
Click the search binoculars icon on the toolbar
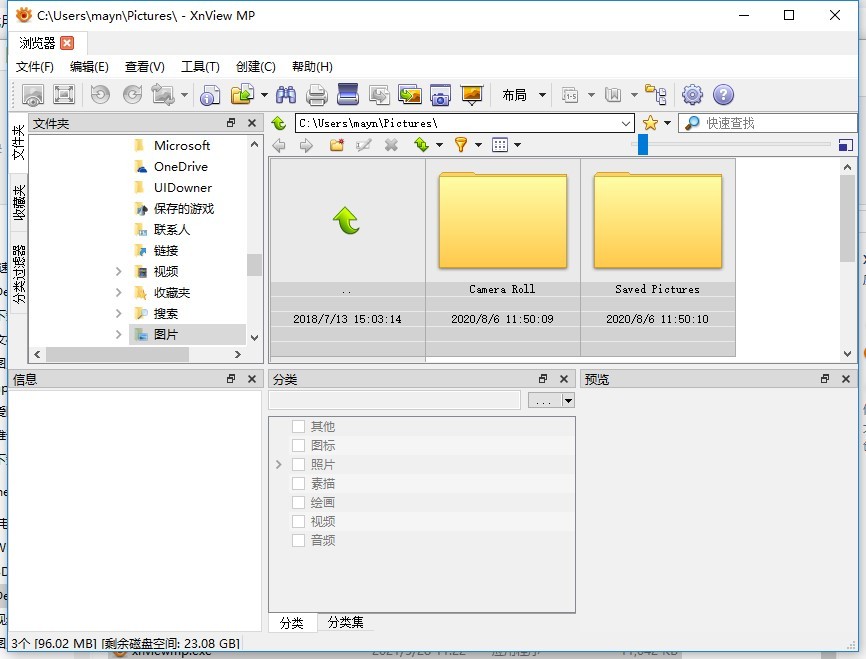click(286, 94)
